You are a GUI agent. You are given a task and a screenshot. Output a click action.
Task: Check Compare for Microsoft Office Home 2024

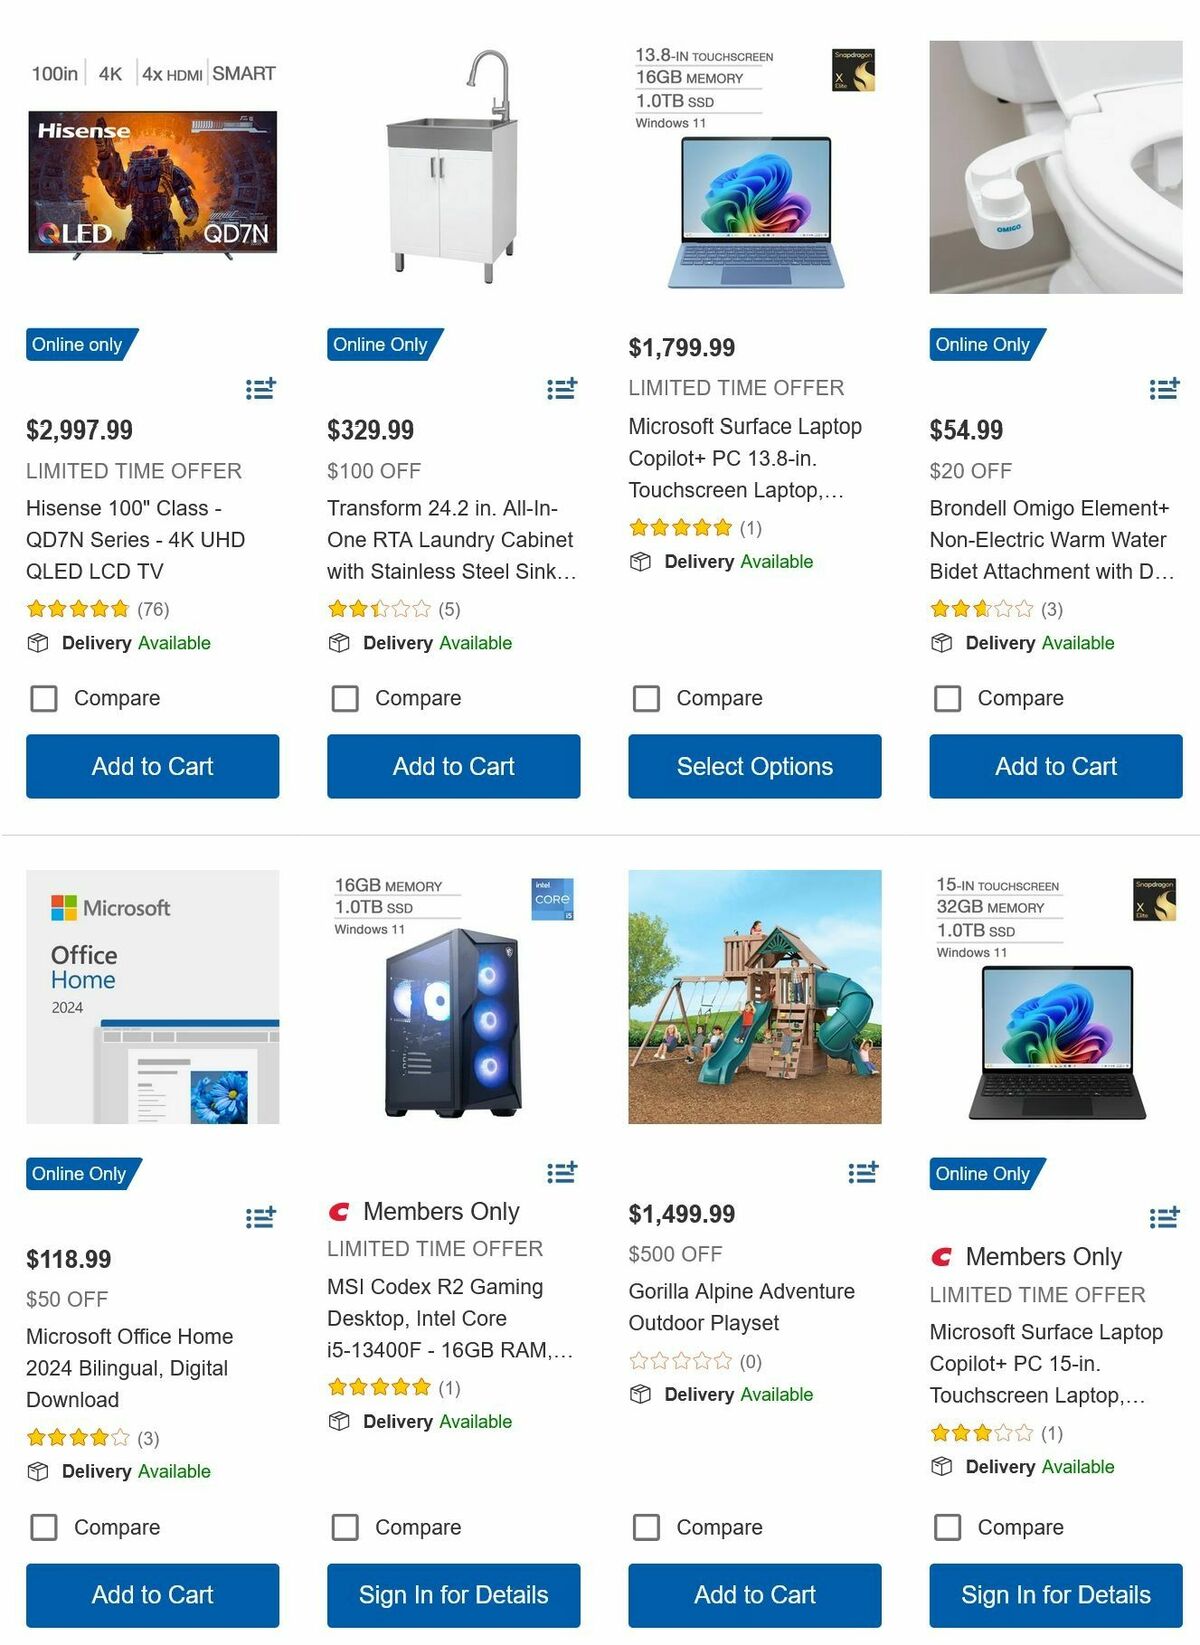[x=44, y=1527]
